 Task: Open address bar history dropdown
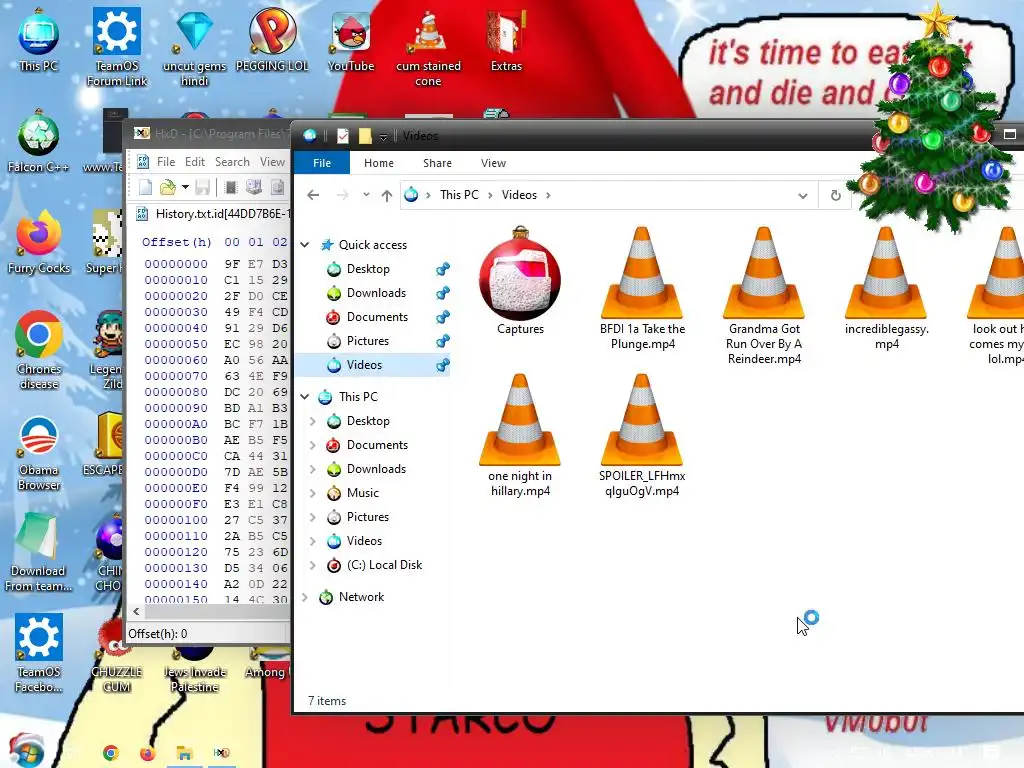coord(803,195)
